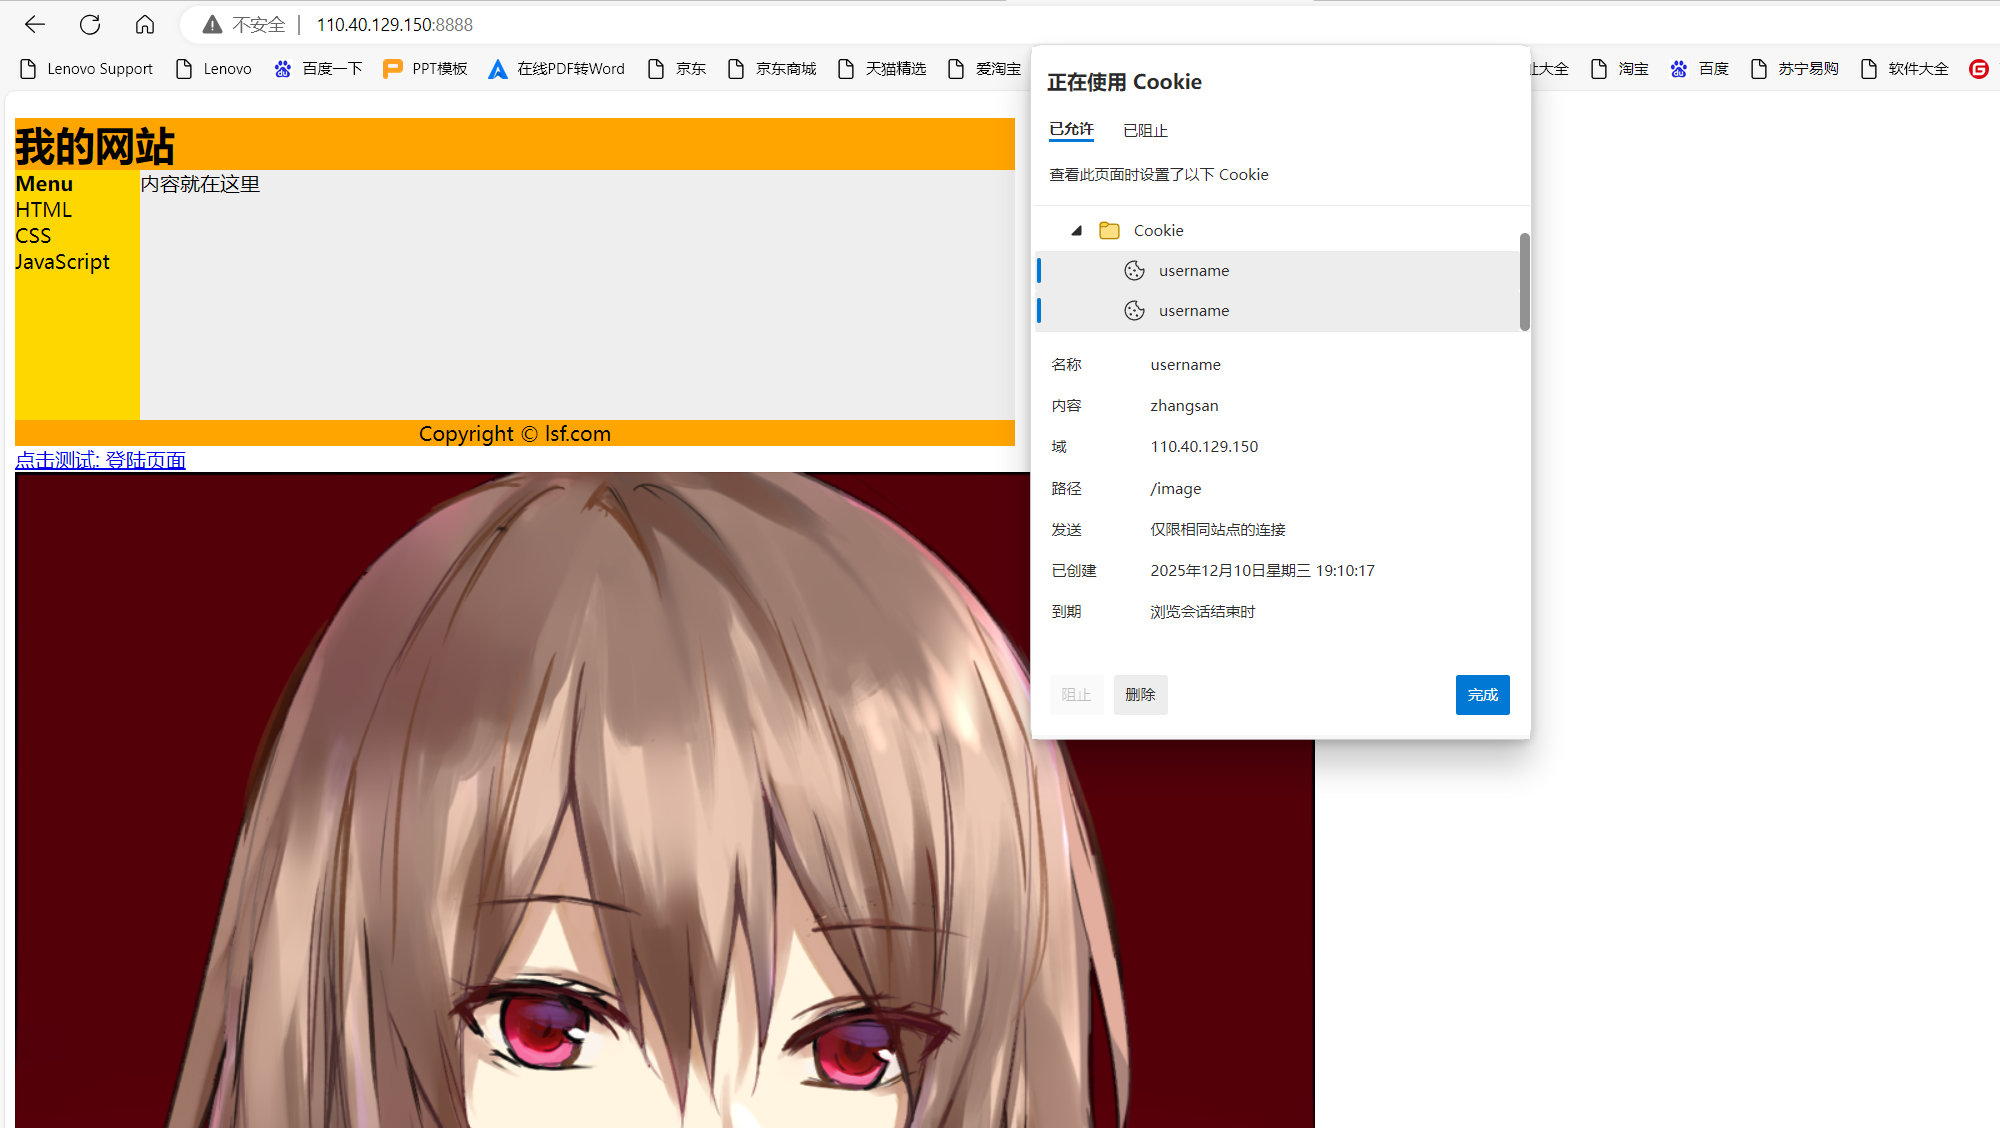Select the first username cookie entry
Image resolution: width=2000 pixels, height=1128 pixels.
[1193, 271]
